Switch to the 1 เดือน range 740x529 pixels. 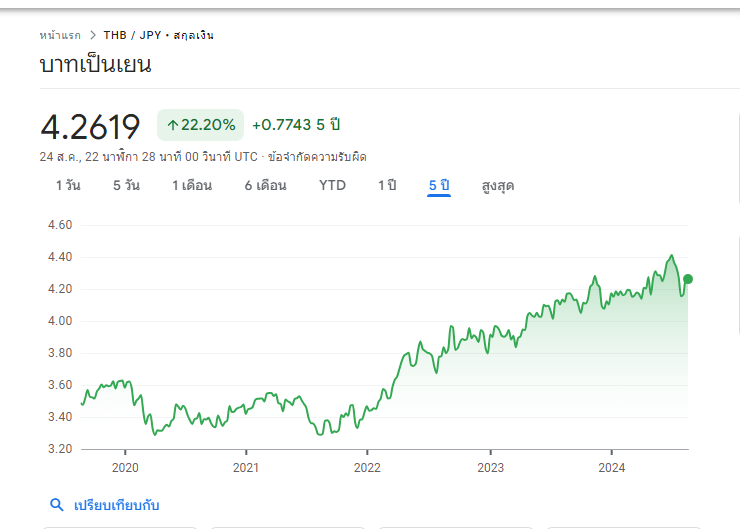(x=193, y=185)
